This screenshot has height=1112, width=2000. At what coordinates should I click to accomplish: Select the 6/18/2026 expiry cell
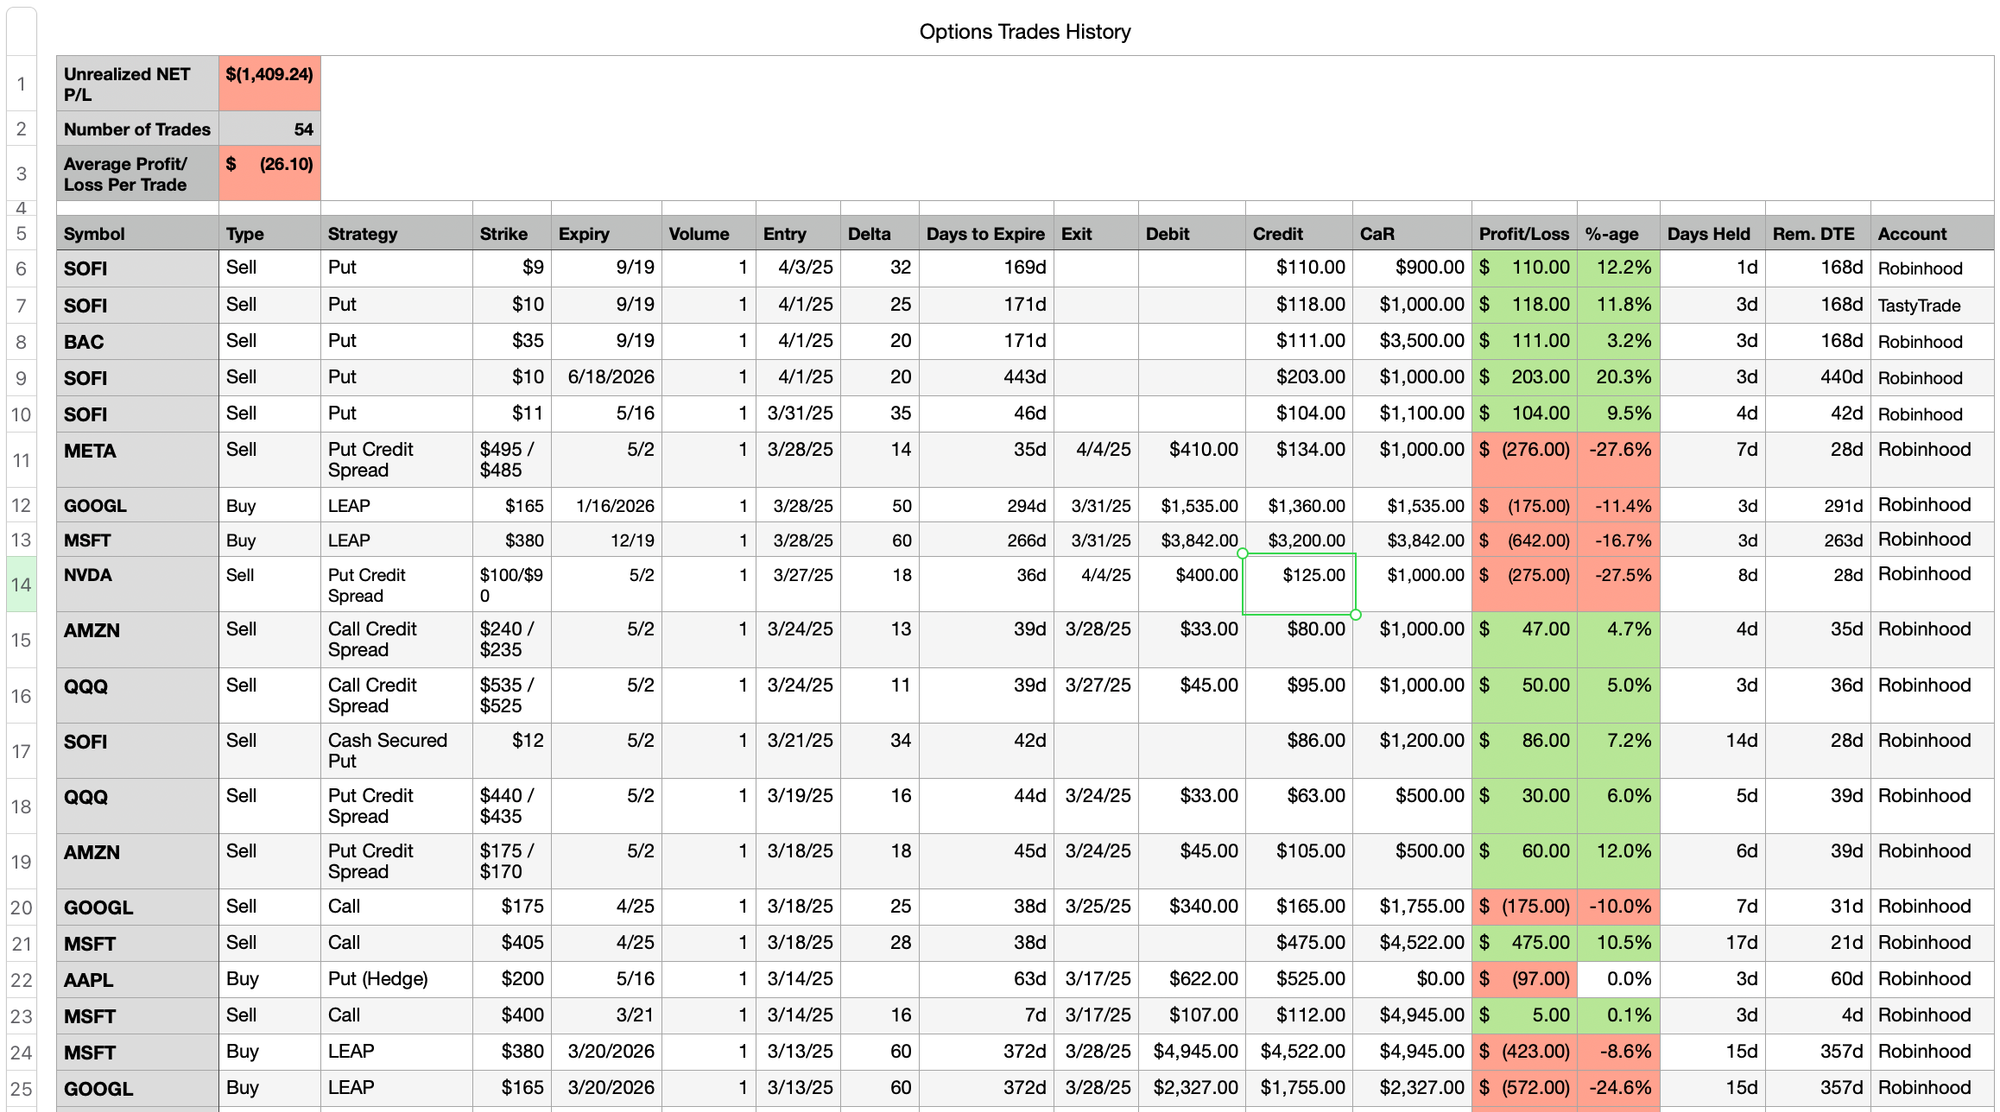(606, 378)
